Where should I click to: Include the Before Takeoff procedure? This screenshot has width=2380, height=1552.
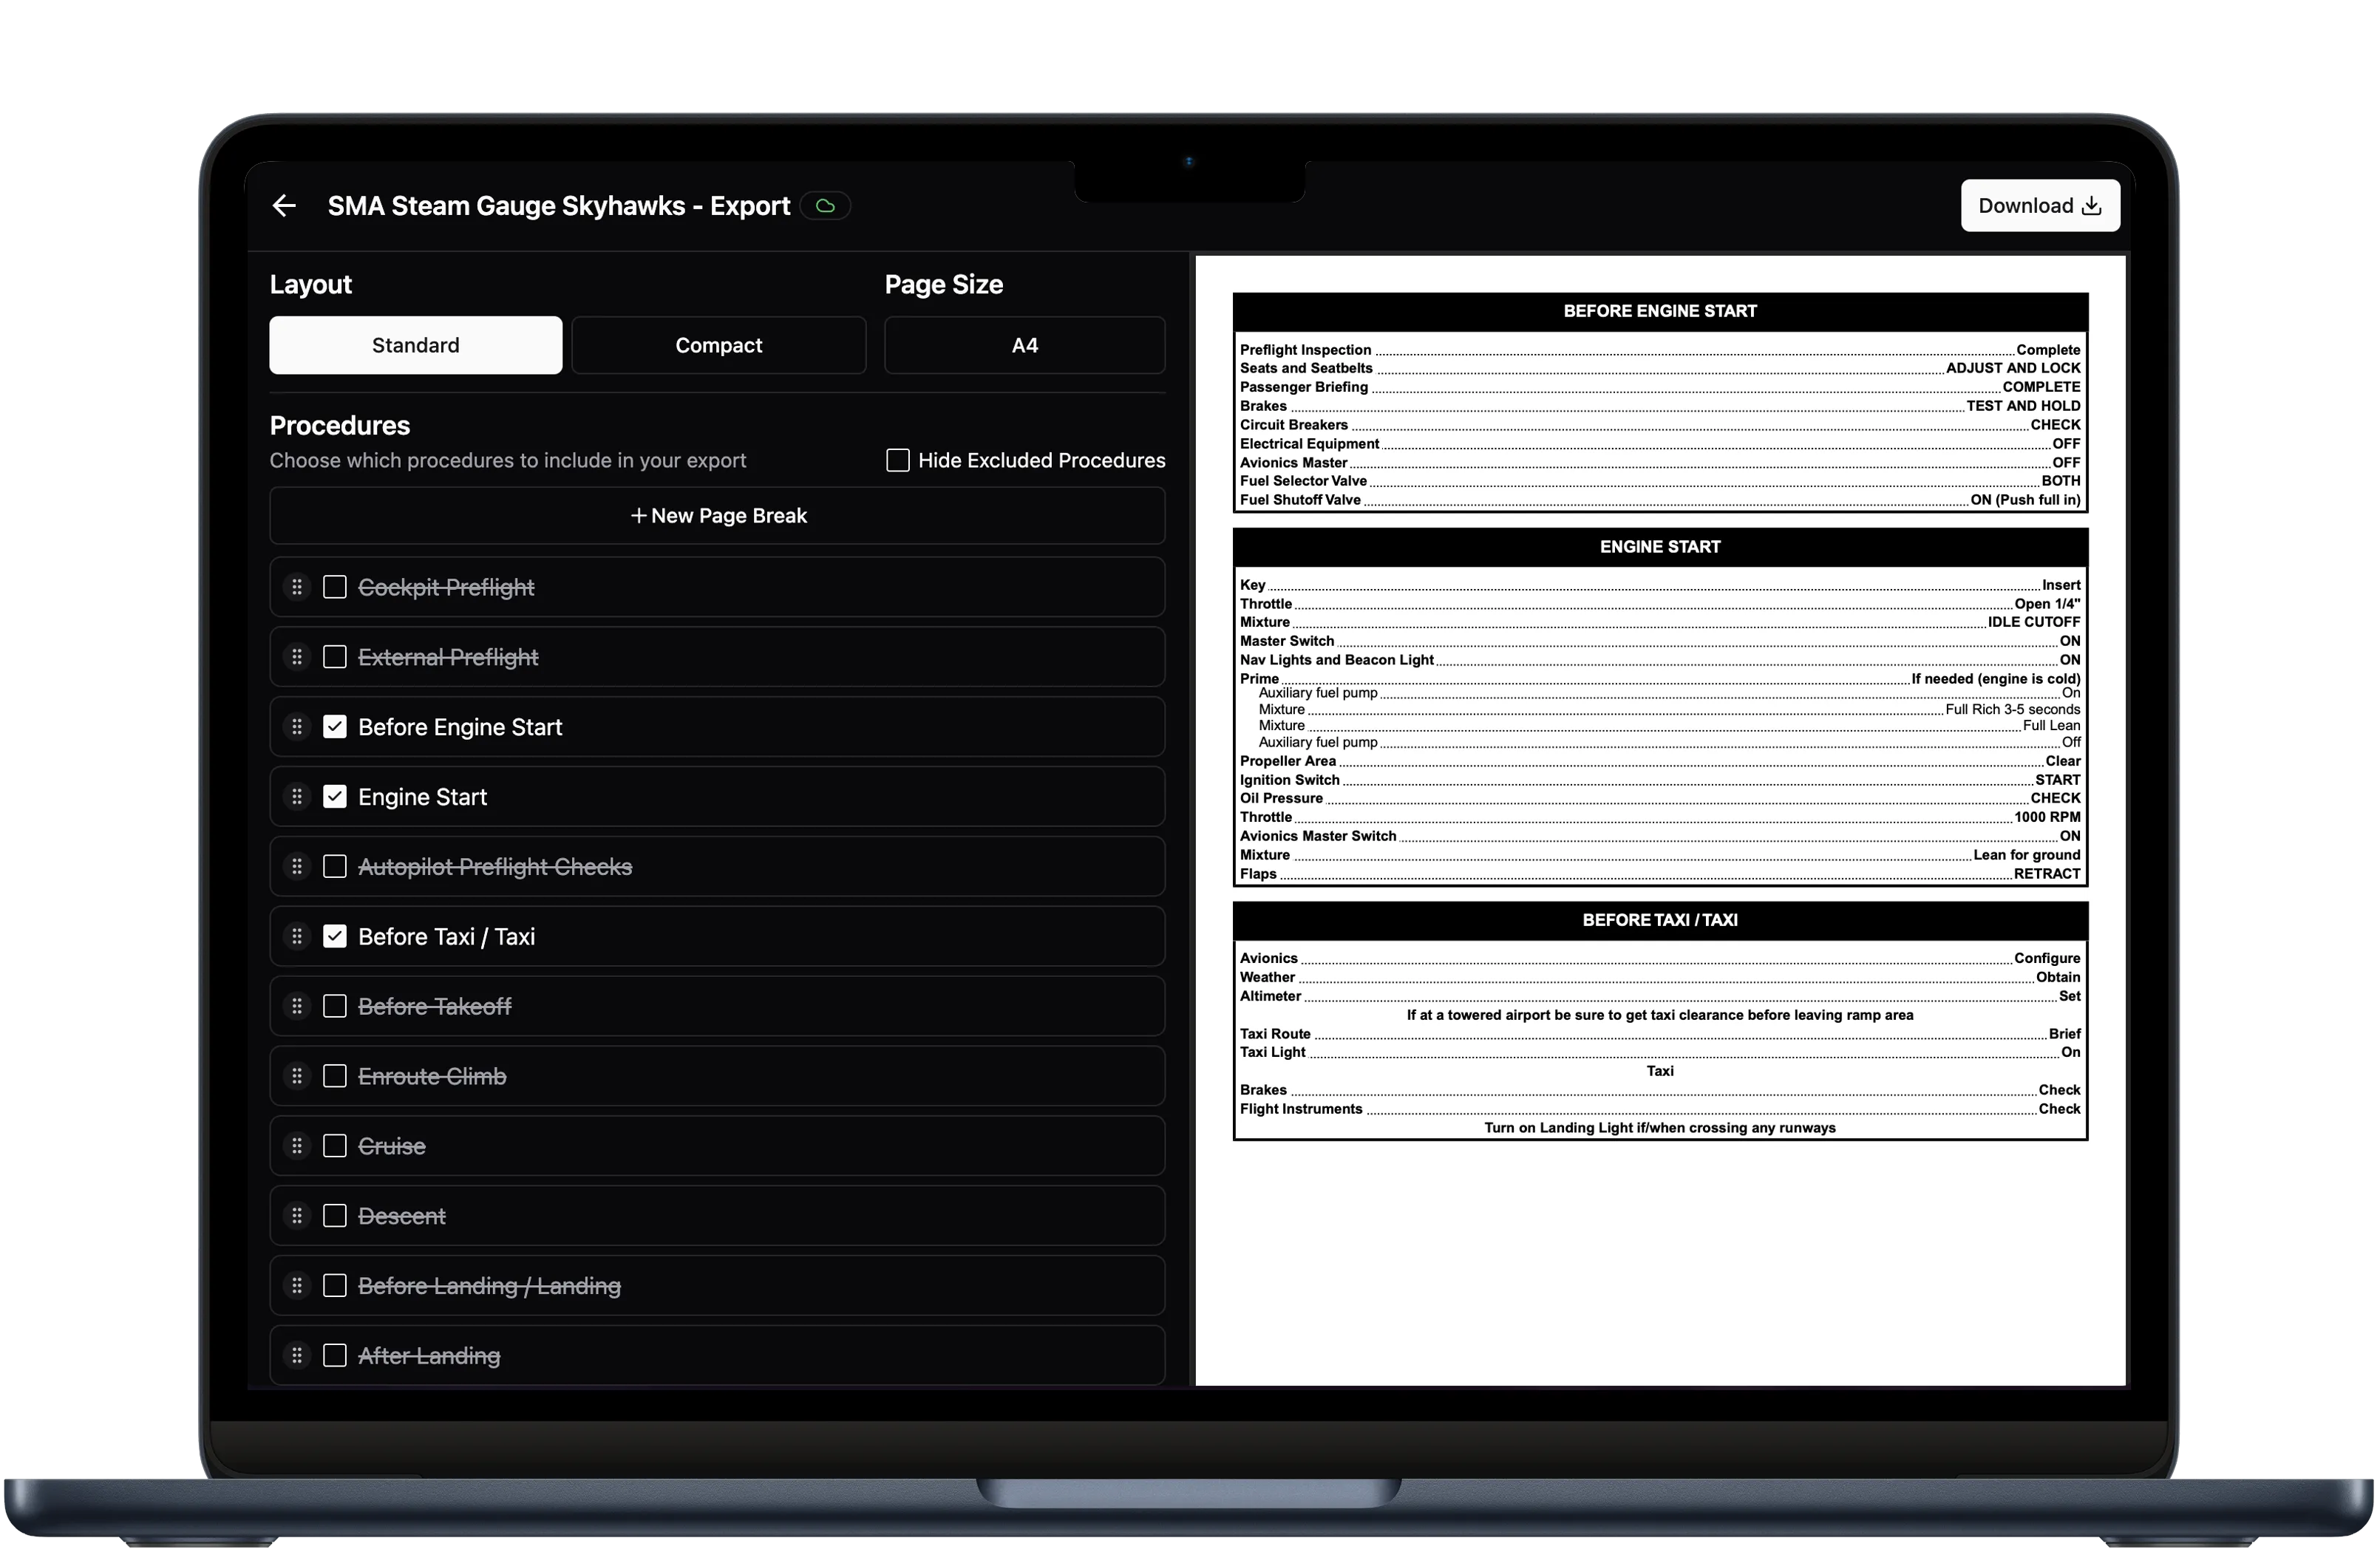pyautogui.click(x=335, y=1007)
